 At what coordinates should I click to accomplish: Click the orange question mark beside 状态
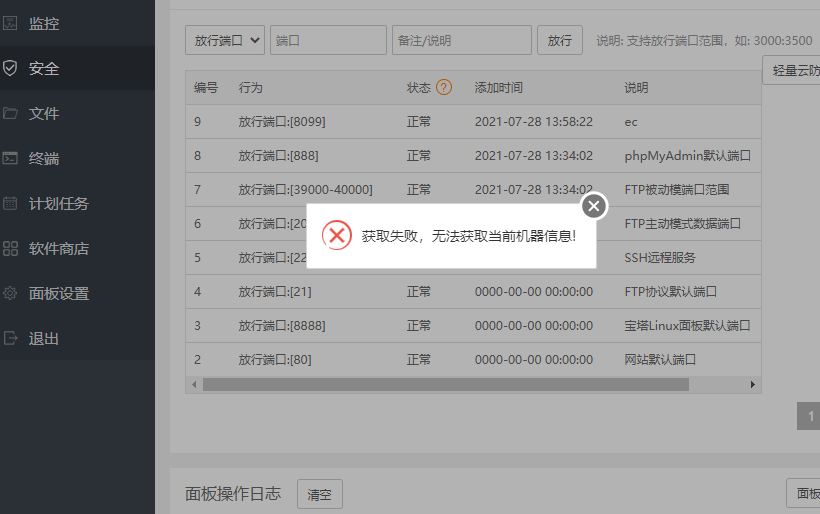(443, 87)
